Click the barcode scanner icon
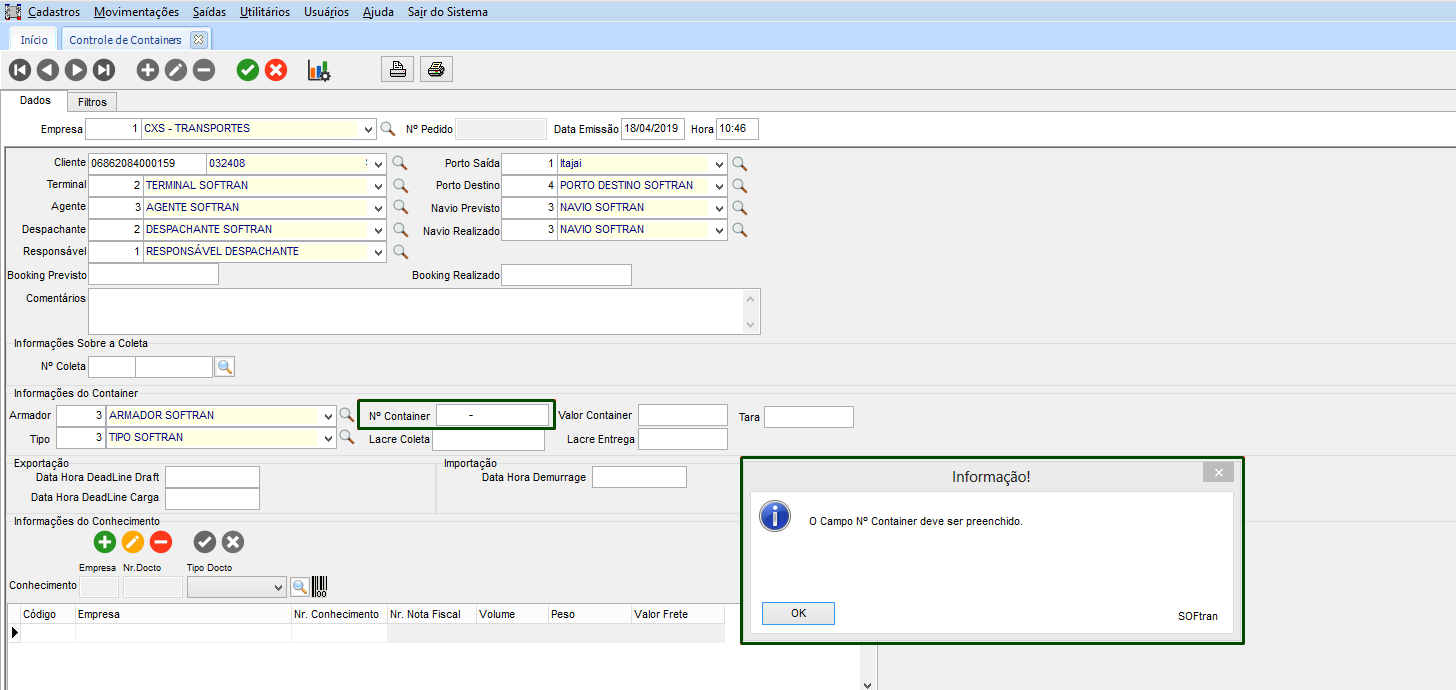This screenshot has height=690, width=1456. [x=320, y=586]
